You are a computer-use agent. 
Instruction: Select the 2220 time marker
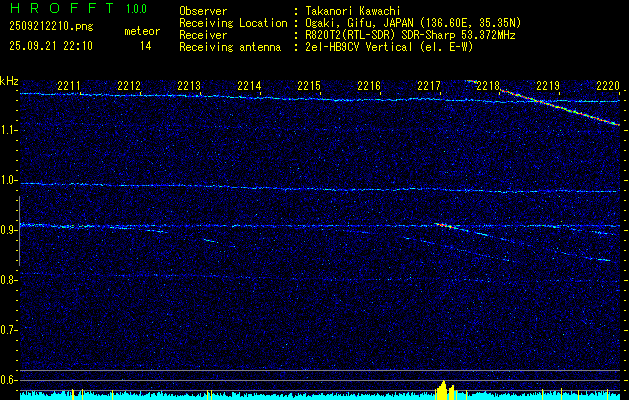(607, 86)
